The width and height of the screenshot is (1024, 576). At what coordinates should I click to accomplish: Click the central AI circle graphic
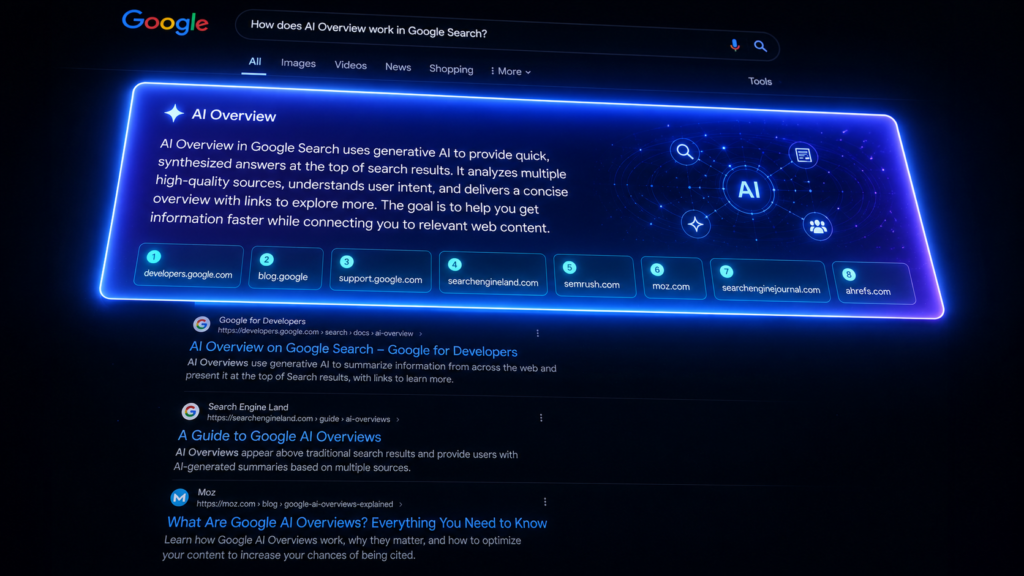pos(748,190)
